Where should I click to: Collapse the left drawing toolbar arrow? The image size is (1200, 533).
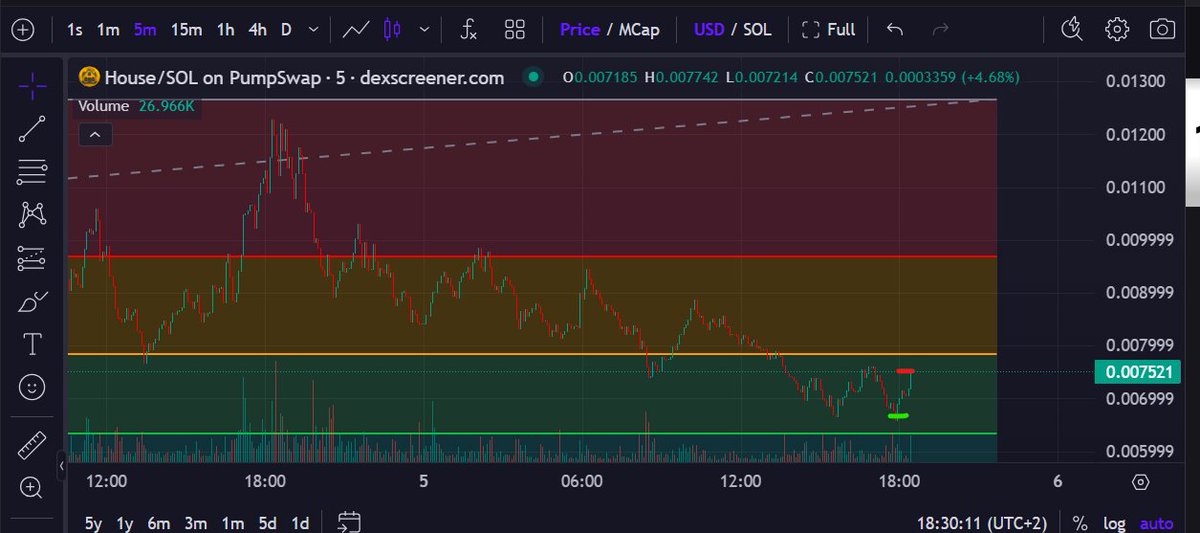pyautogui.click(x=61, y=466)
